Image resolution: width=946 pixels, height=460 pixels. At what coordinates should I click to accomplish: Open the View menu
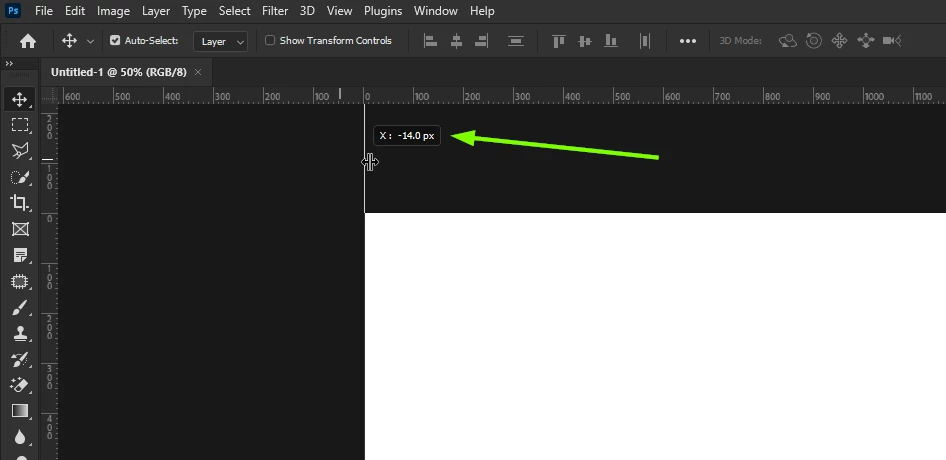(x=340, y=11)
